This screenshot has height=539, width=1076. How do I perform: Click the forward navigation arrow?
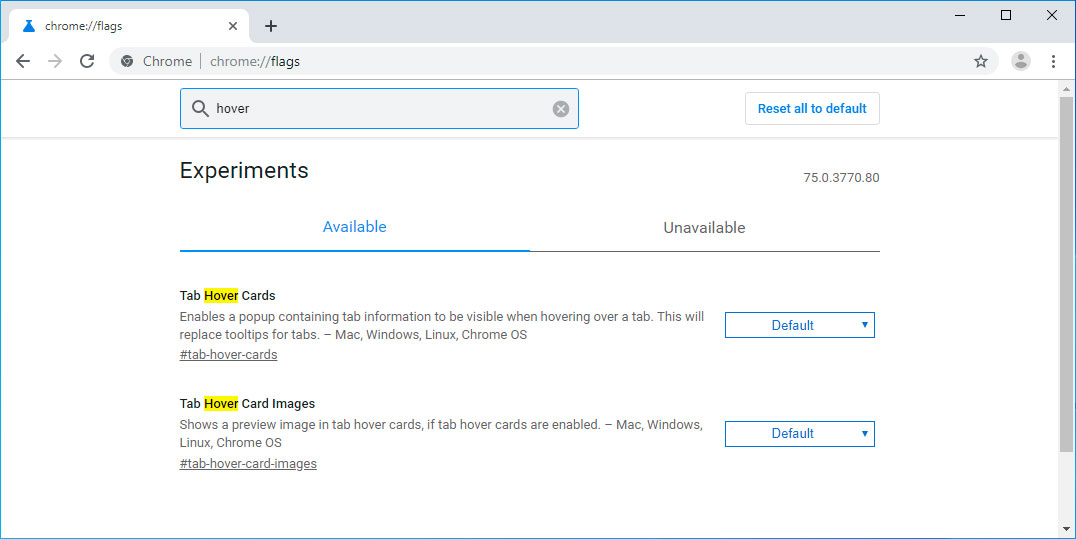pos(55,61)
